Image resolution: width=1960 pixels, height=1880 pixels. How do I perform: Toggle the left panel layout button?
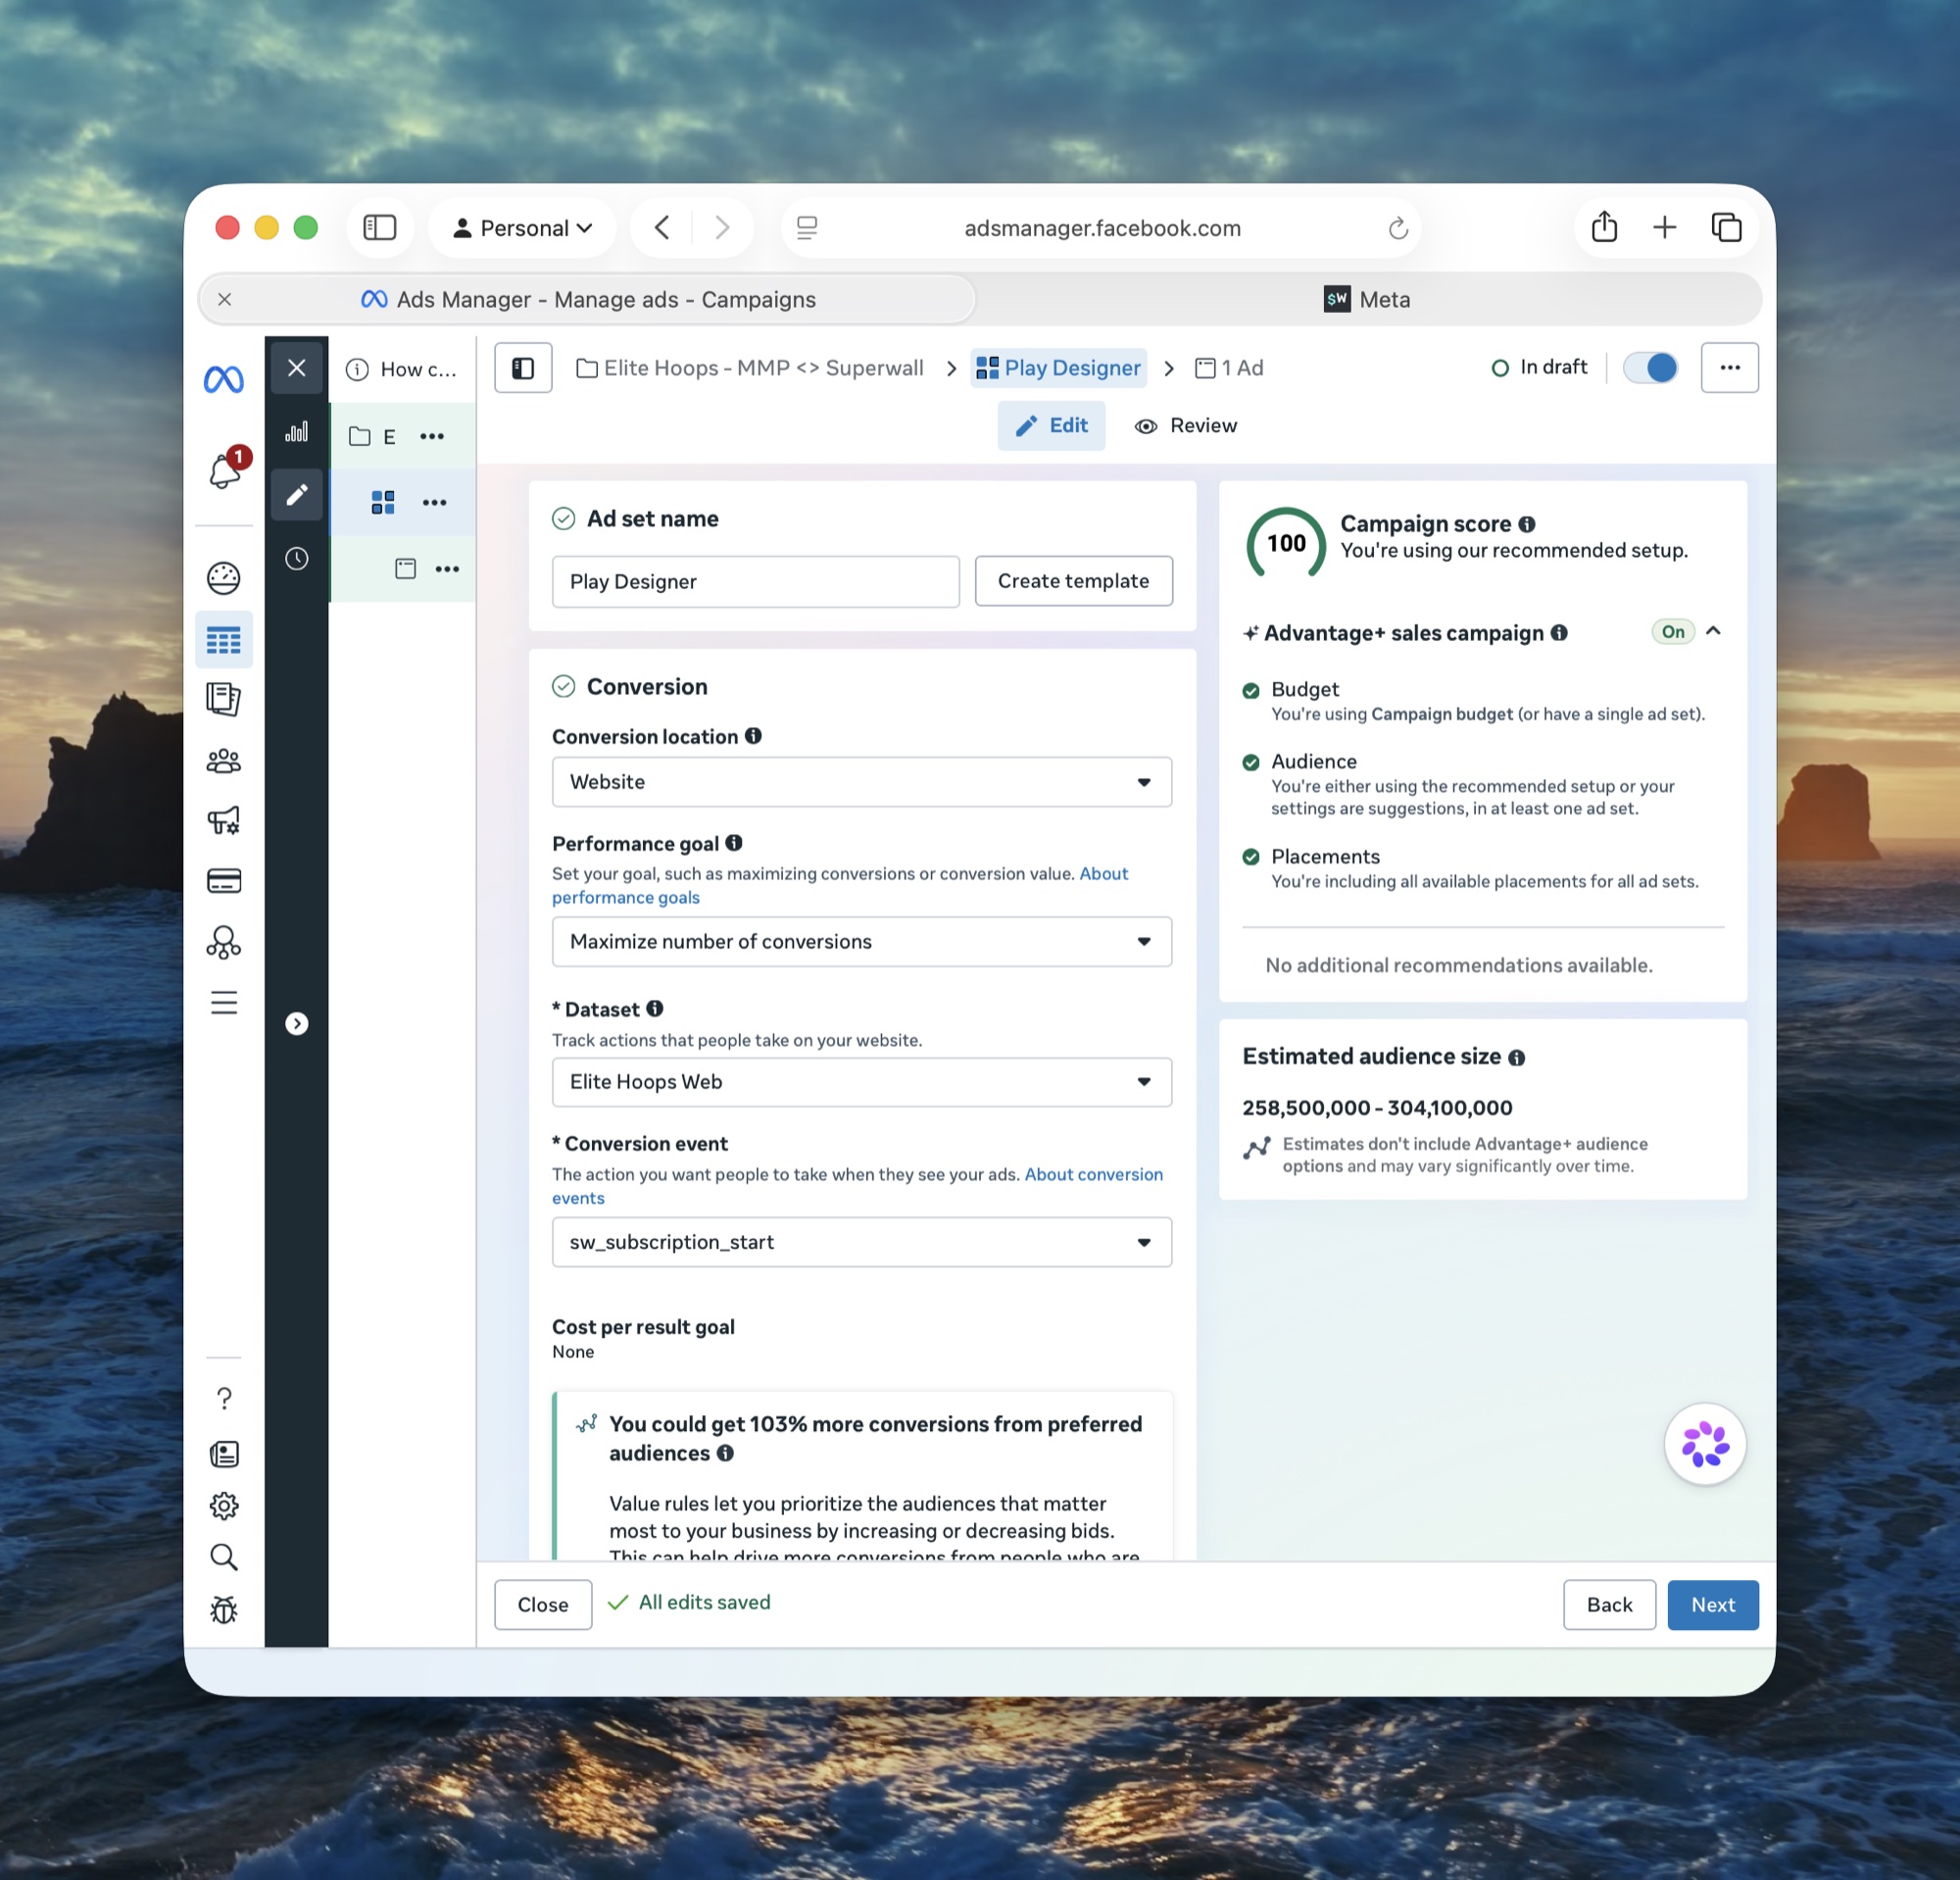tap(523, 368)
